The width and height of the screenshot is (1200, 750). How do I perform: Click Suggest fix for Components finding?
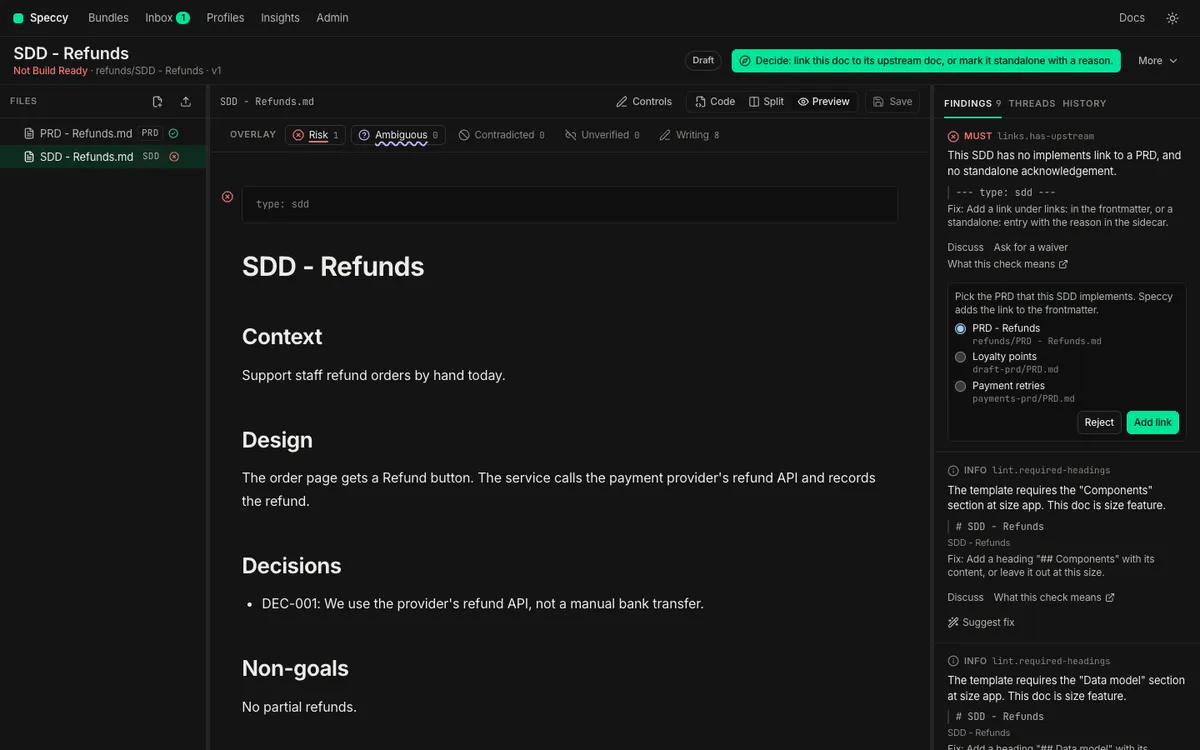(x=981, y=622)
